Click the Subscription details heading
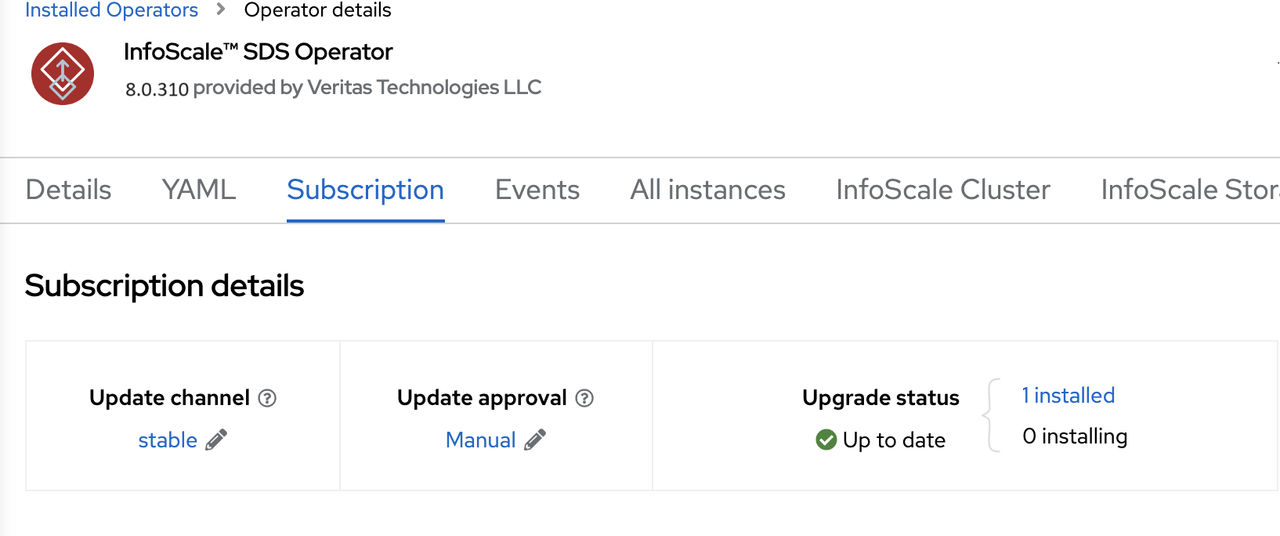 click(164, 286)
